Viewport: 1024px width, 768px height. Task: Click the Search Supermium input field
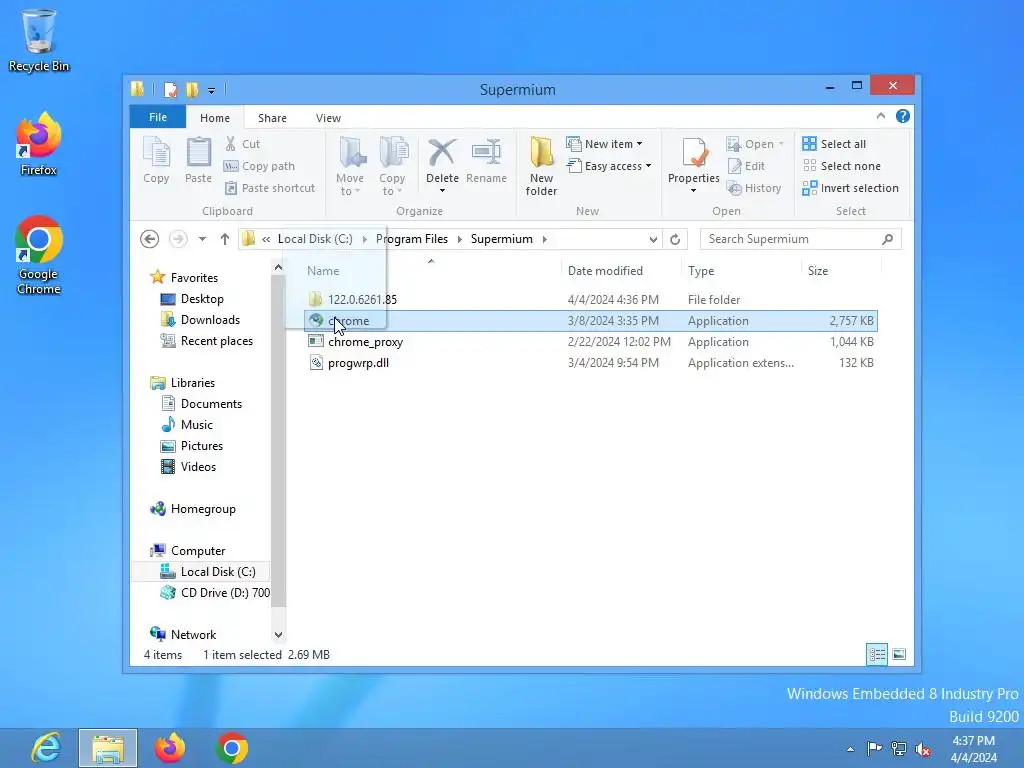click(x=800, y=239)
